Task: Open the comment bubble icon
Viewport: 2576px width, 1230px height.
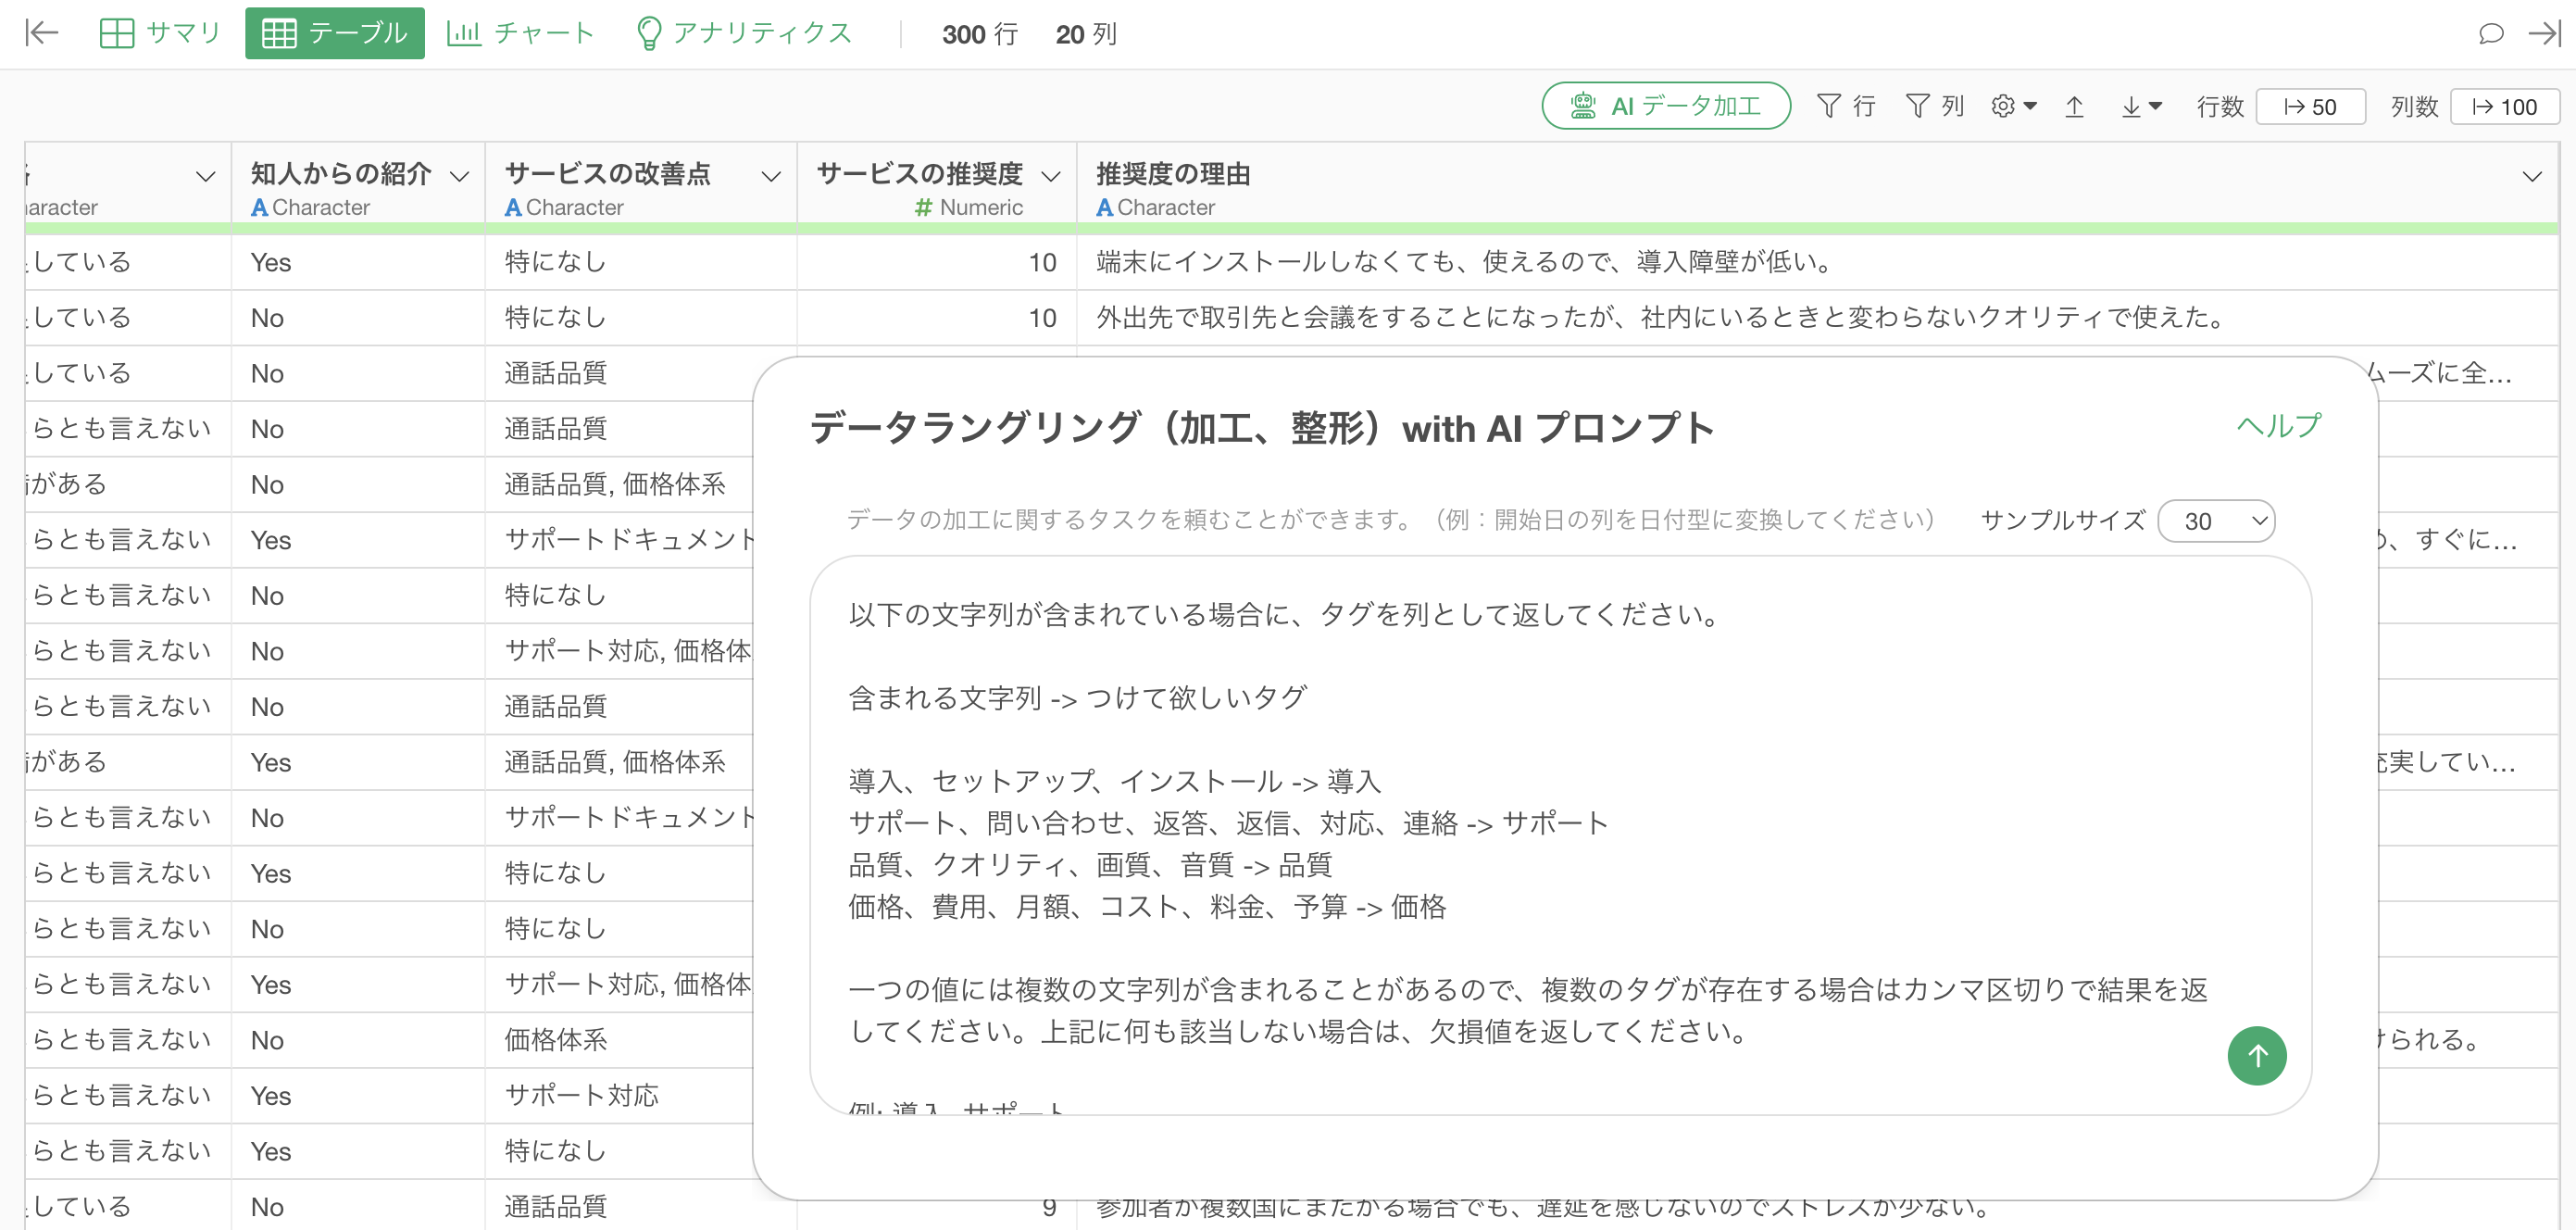Action: [2490, 33]
